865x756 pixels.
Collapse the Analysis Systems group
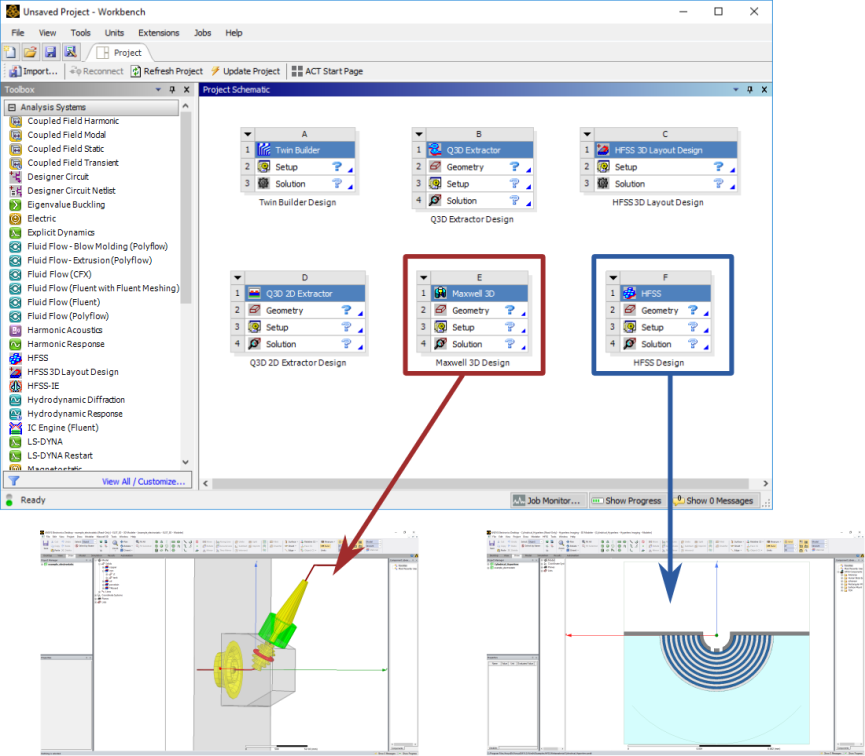(11, 107)
